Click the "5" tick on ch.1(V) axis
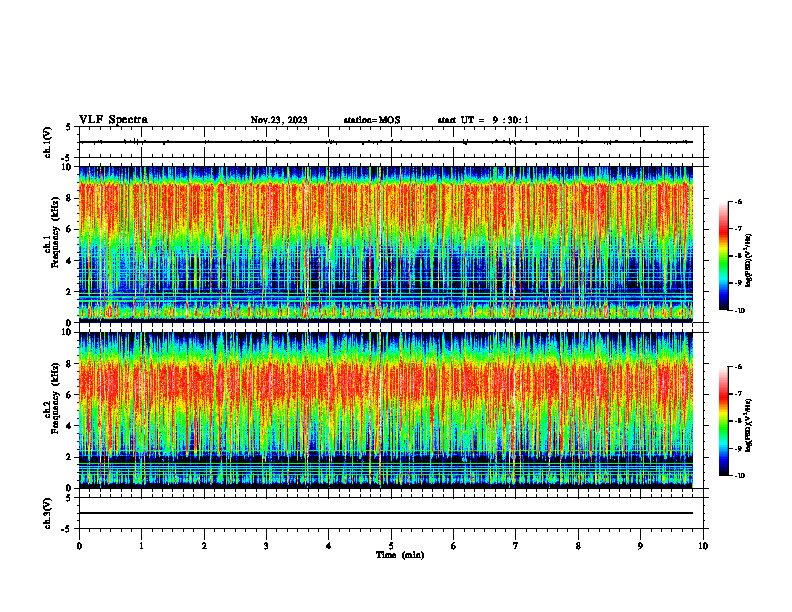792x612 pixels. tap(68, 127)
